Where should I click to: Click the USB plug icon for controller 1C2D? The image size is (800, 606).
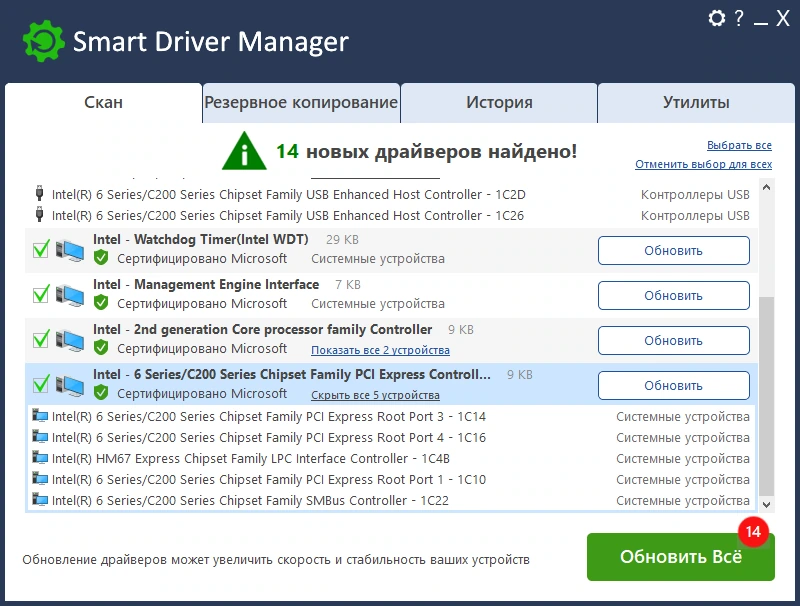(39, 194)
